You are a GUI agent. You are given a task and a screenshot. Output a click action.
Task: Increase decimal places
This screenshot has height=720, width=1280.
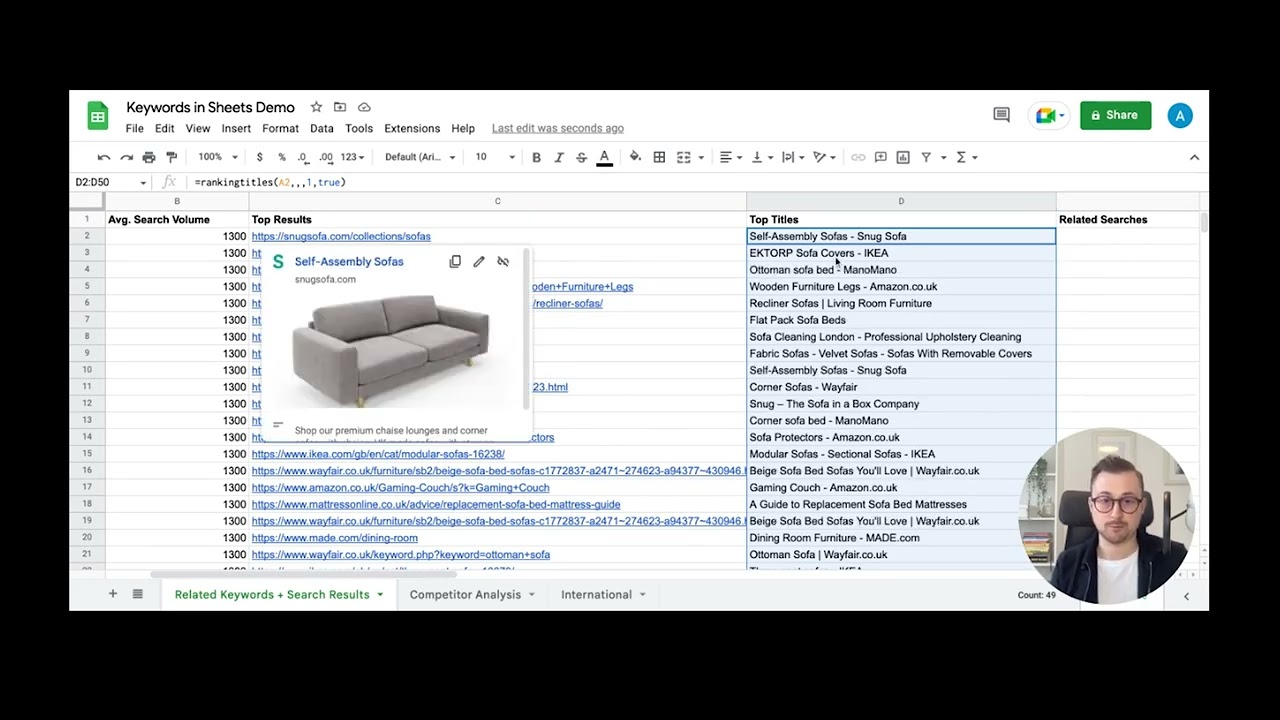click(x=326, y=157)
